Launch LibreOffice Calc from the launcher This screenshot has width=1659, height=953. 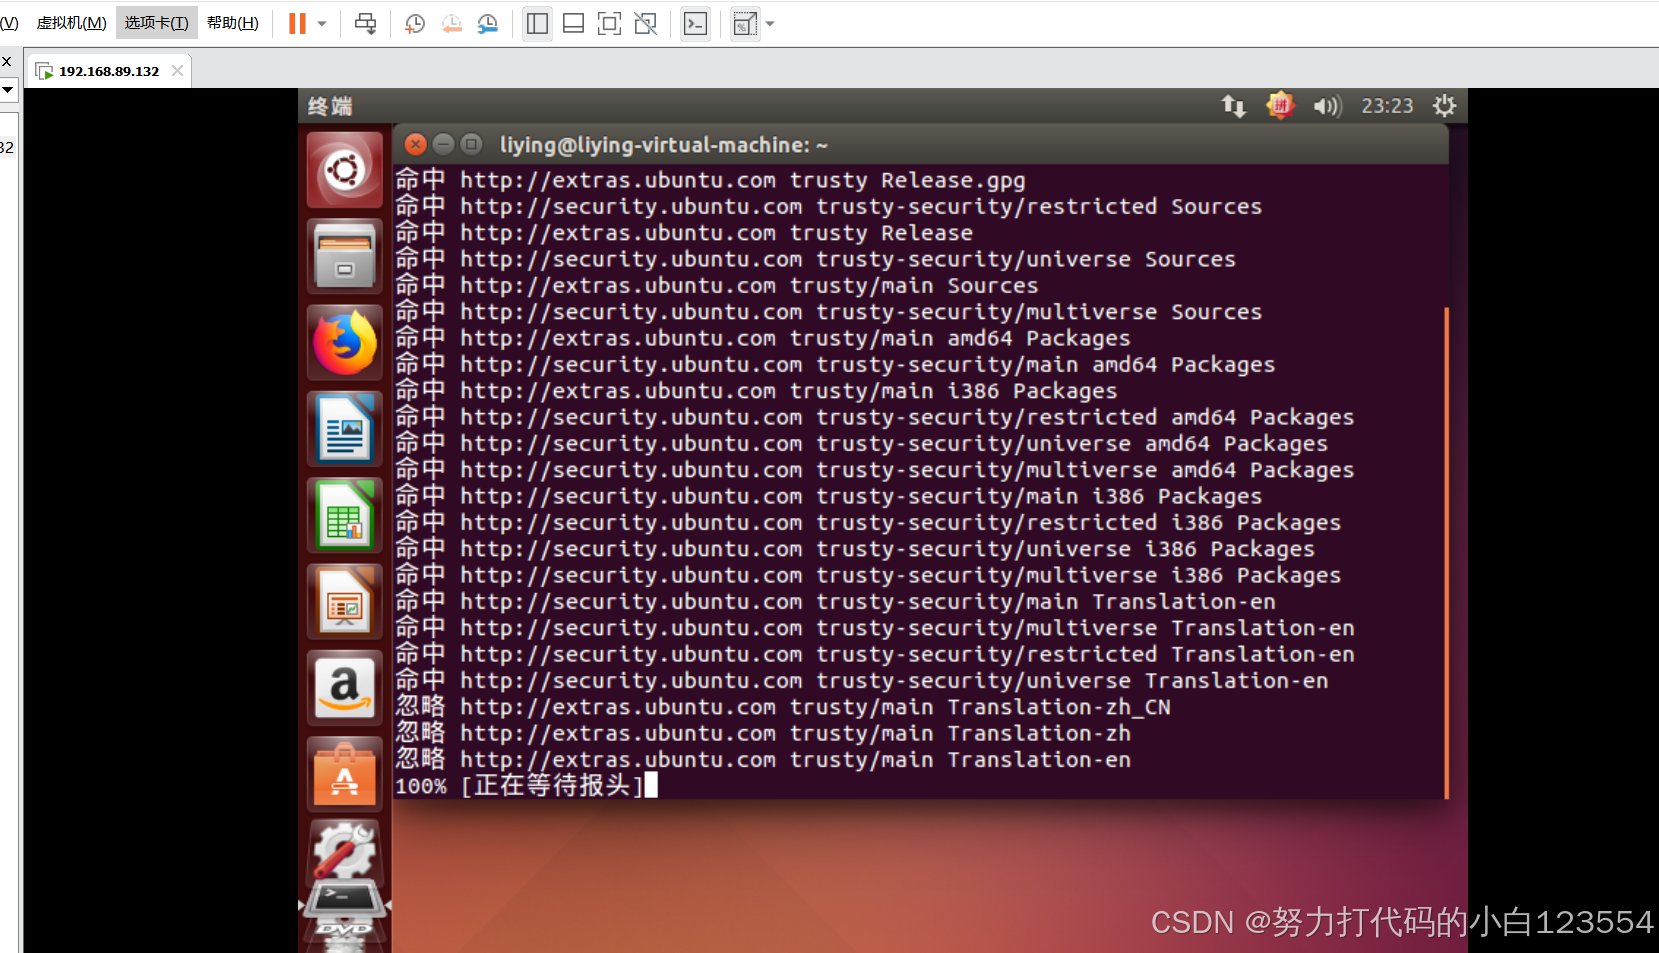pos(345,515)
